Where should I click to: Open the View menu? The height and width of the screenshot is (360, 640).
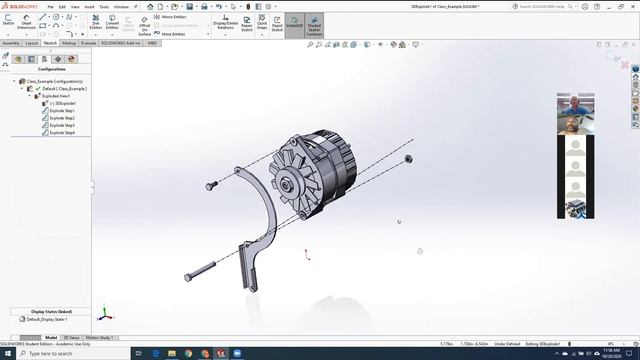75,7
